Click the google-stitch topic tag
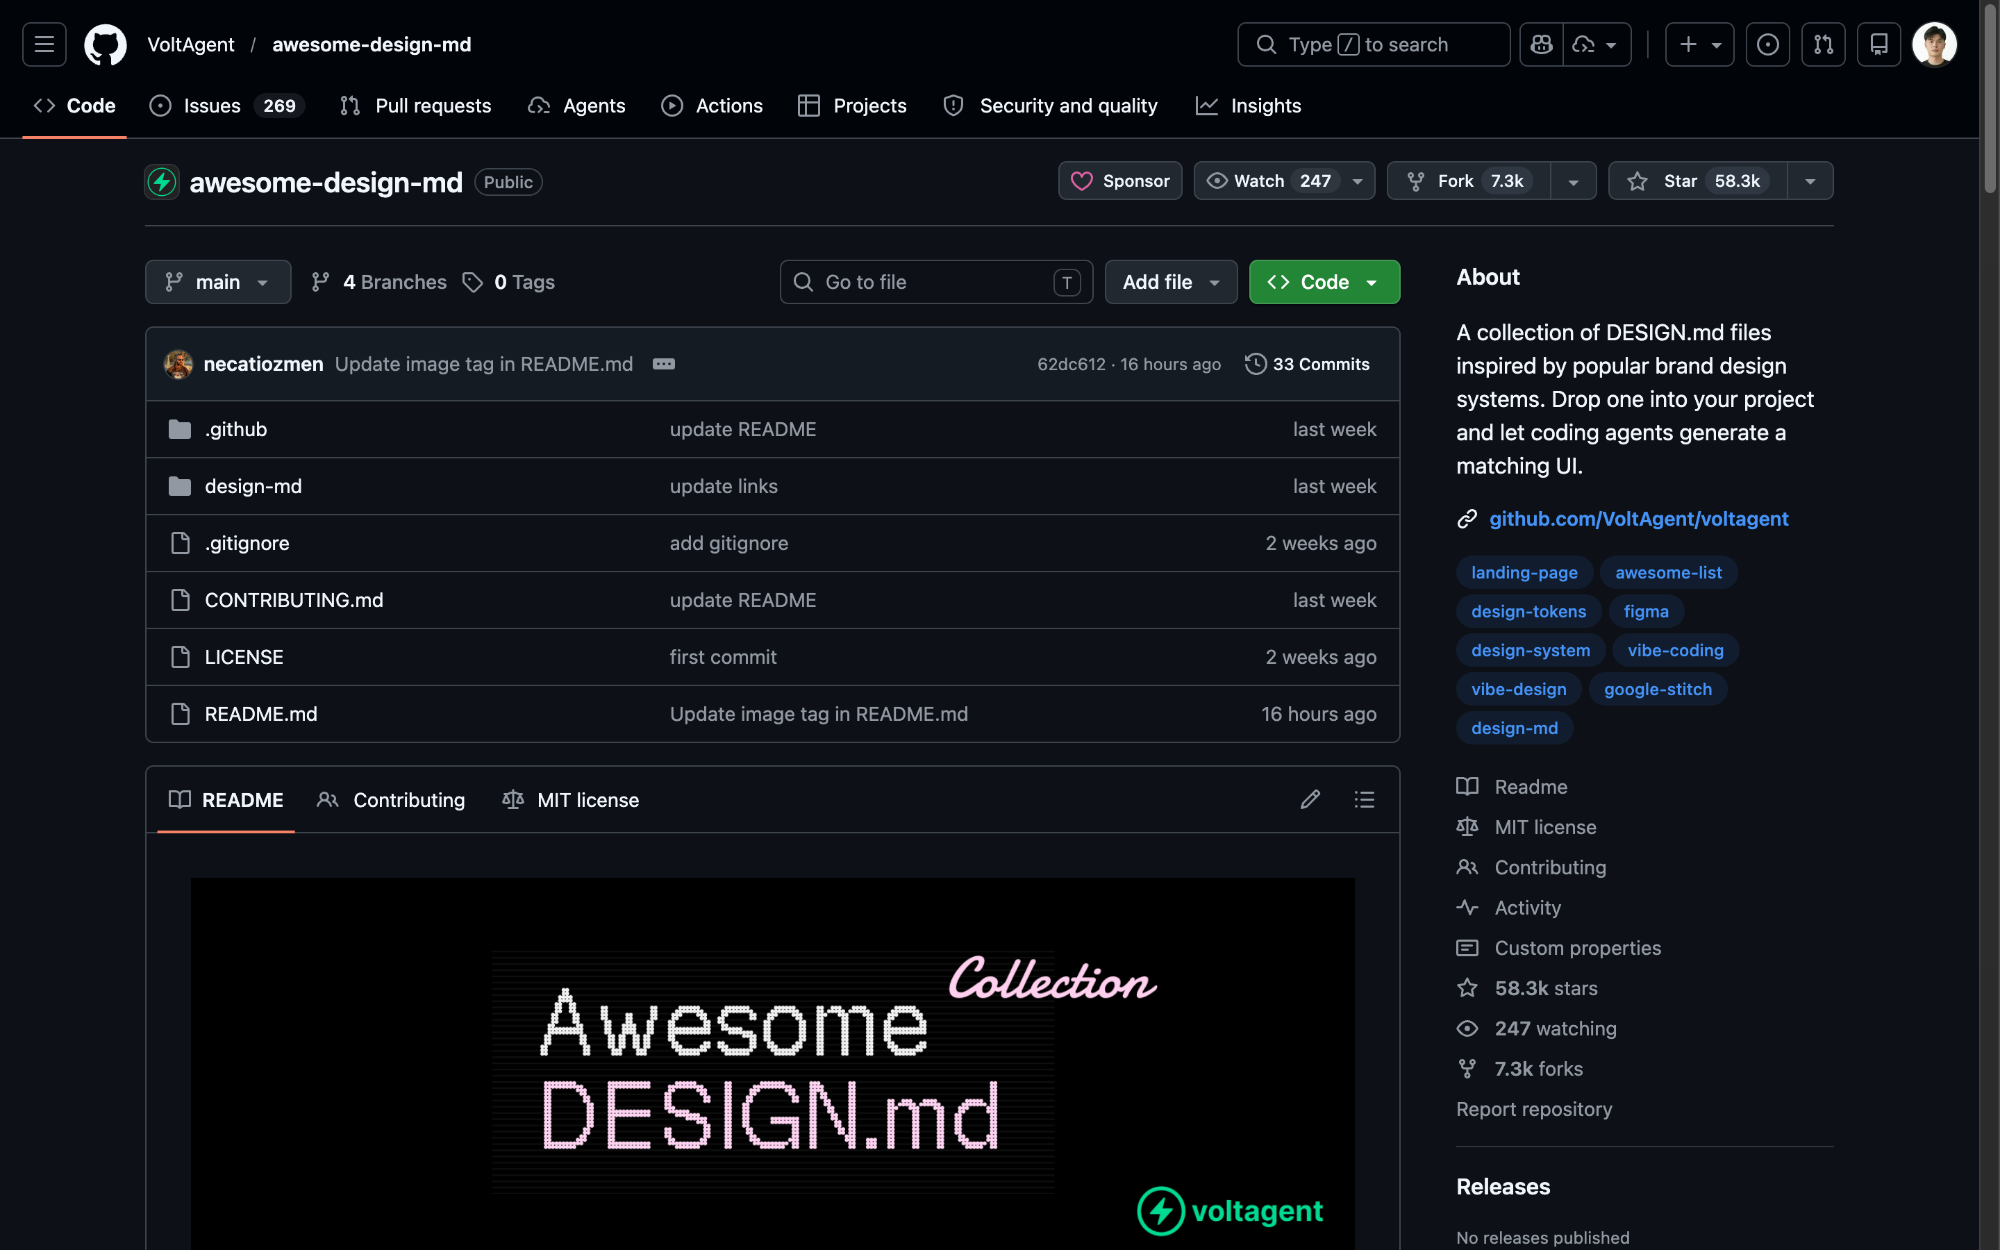 point(1657,689)
